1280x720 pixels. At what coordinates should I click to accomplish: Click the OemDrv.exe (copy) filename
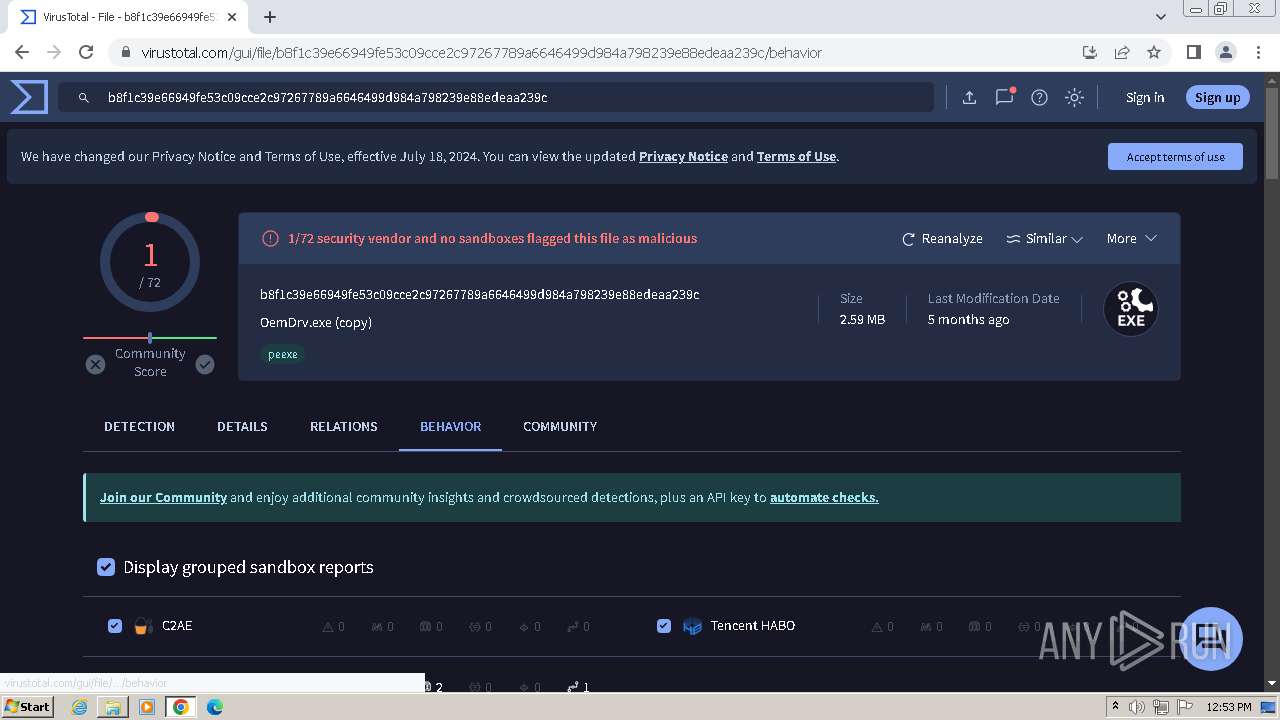[x=316, y=322]
